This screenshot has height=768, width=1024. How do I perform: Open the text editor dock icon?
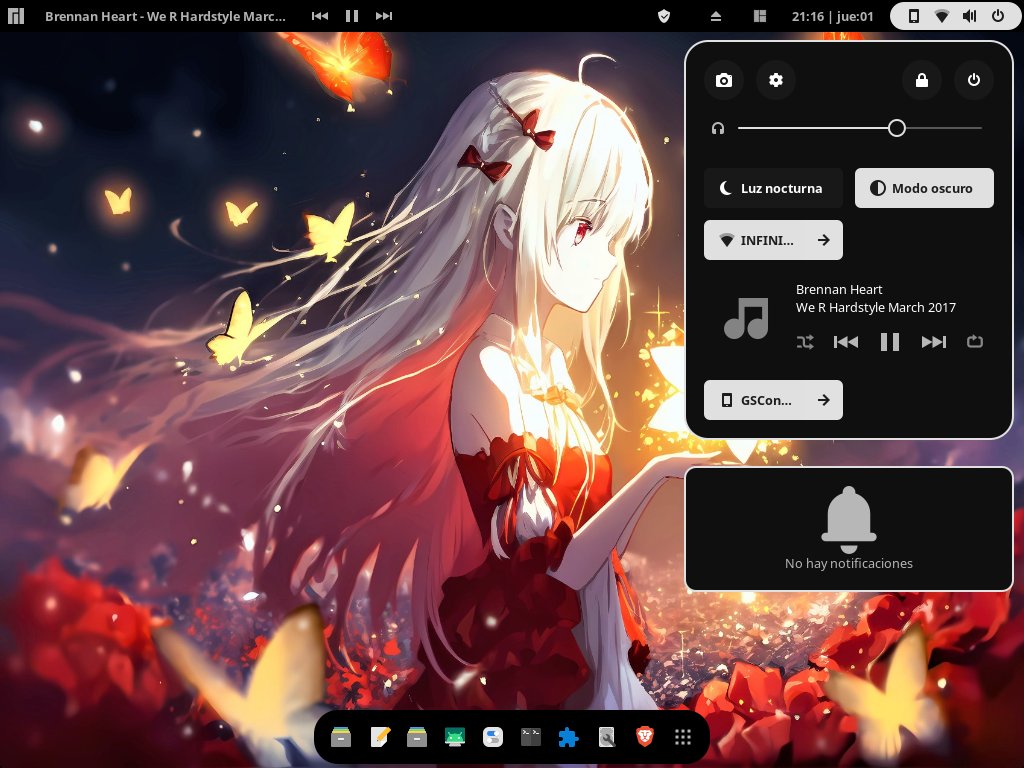click(379, 737)
